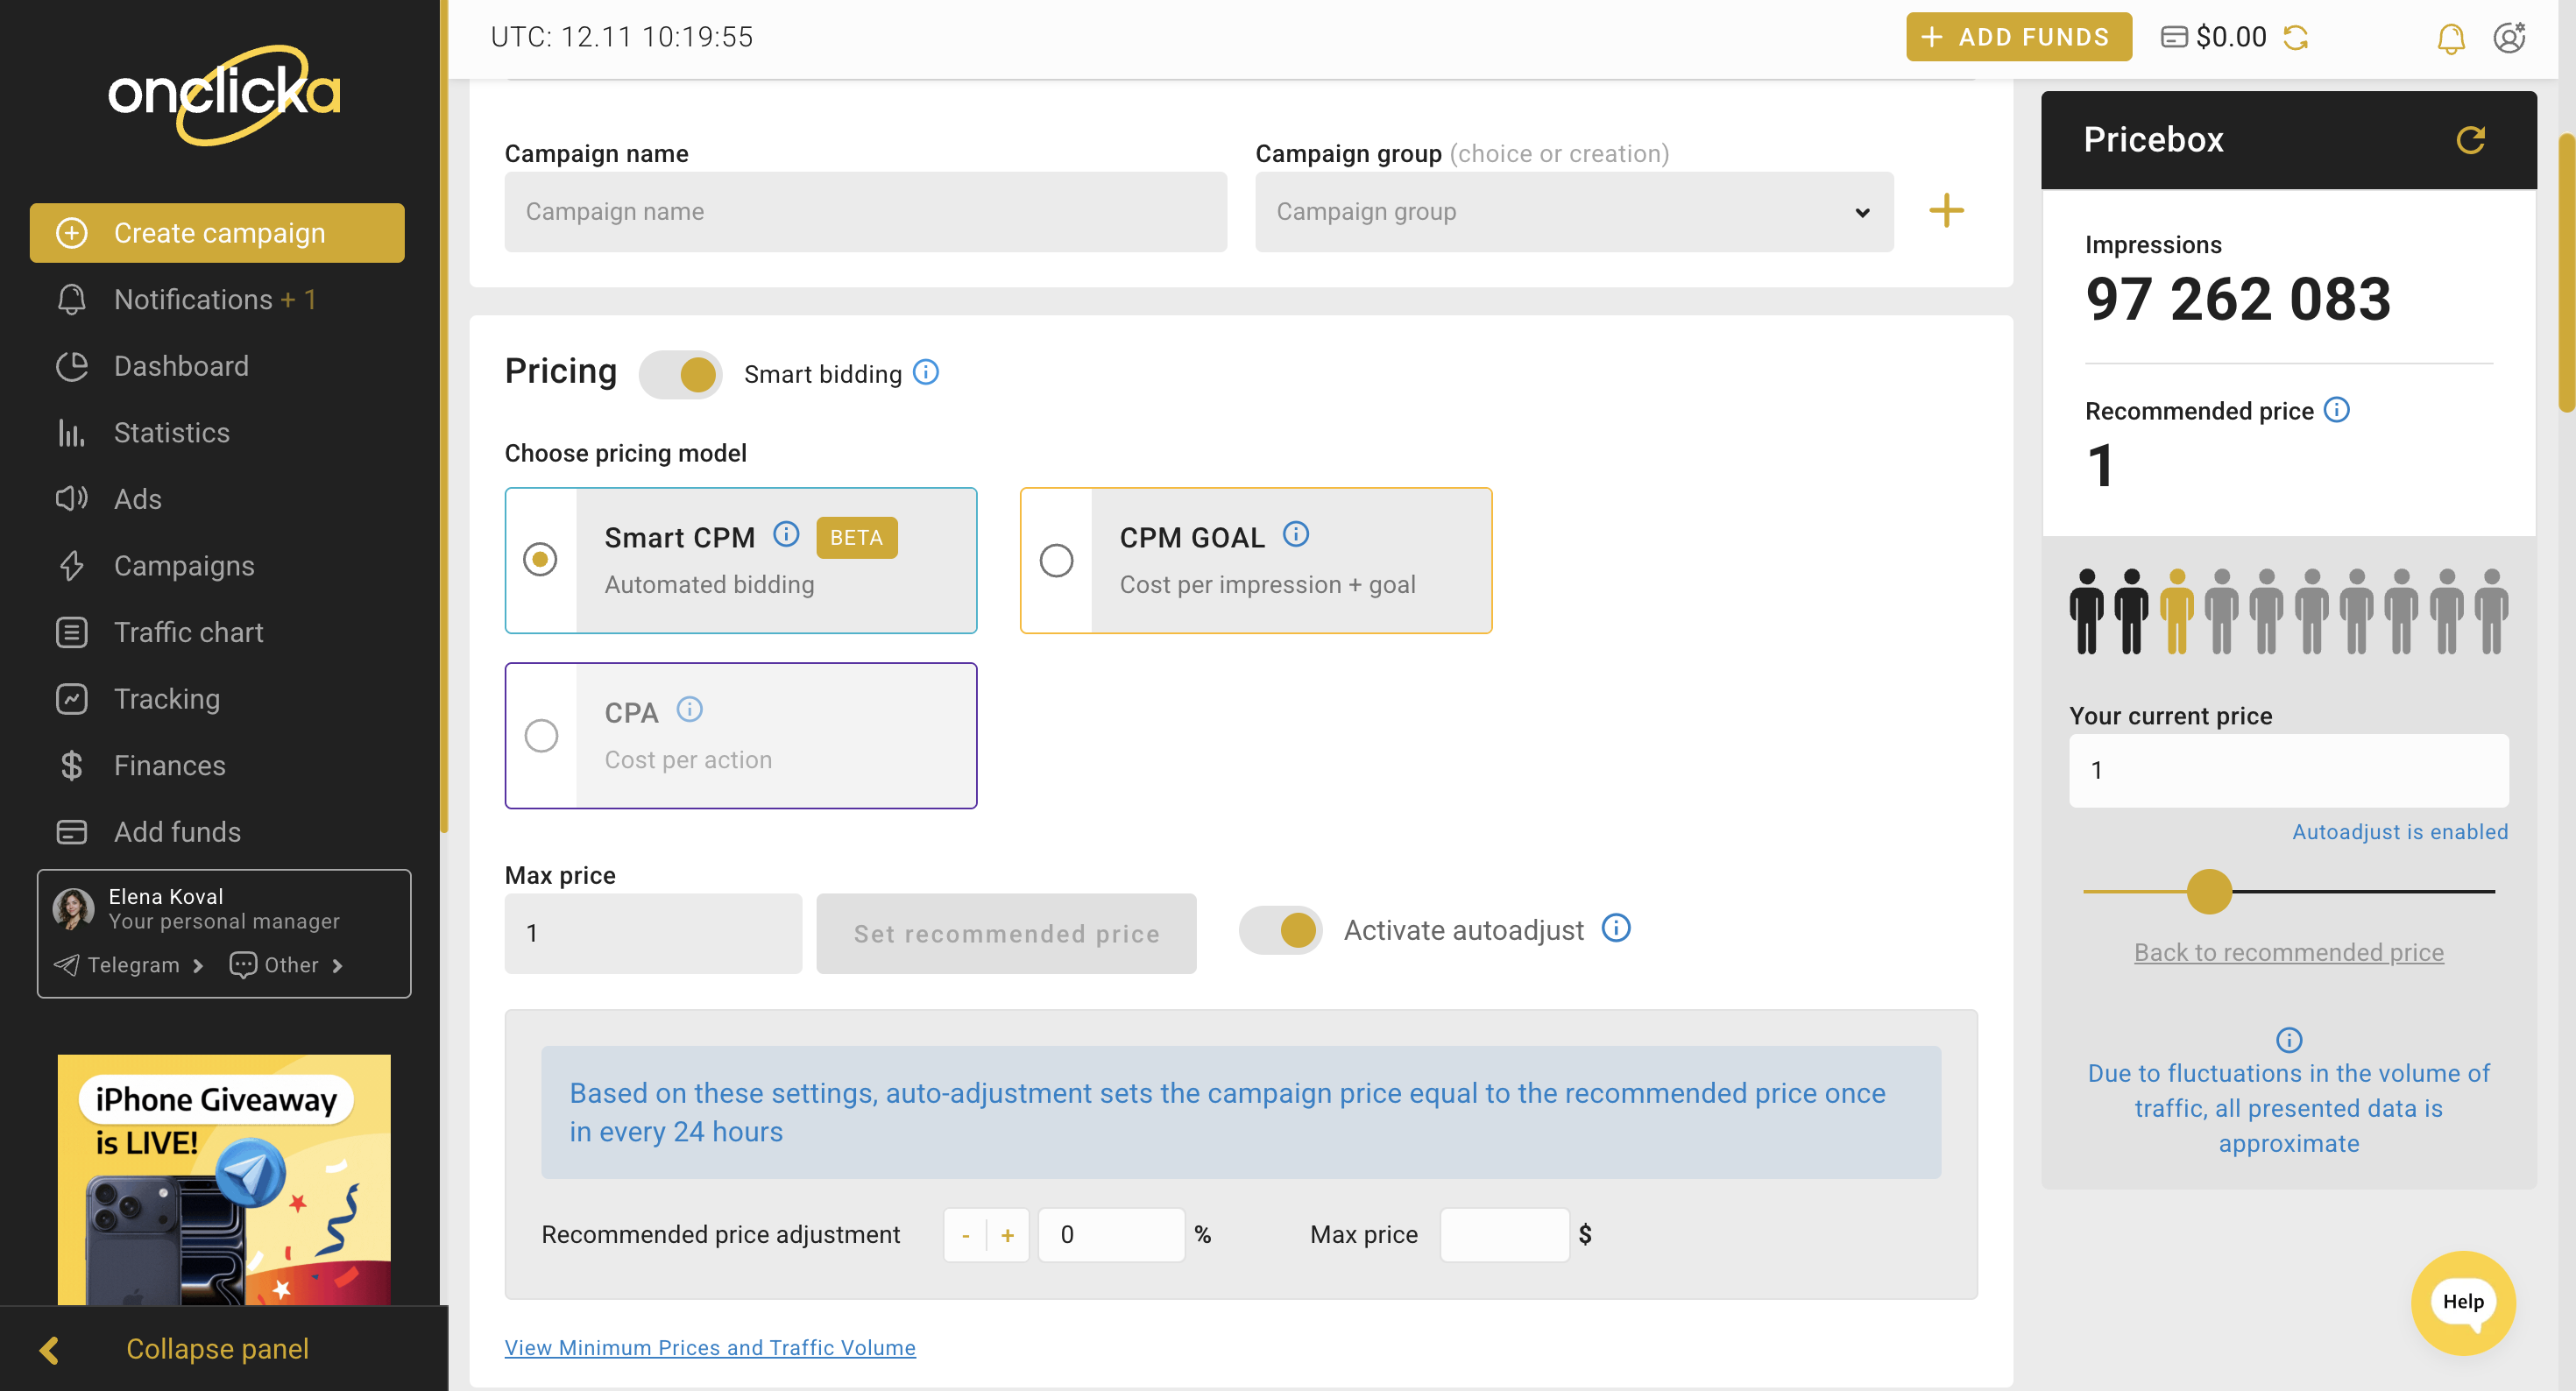
Task: Click the ADD FUNDS button
Action: tap(2018, 37)
